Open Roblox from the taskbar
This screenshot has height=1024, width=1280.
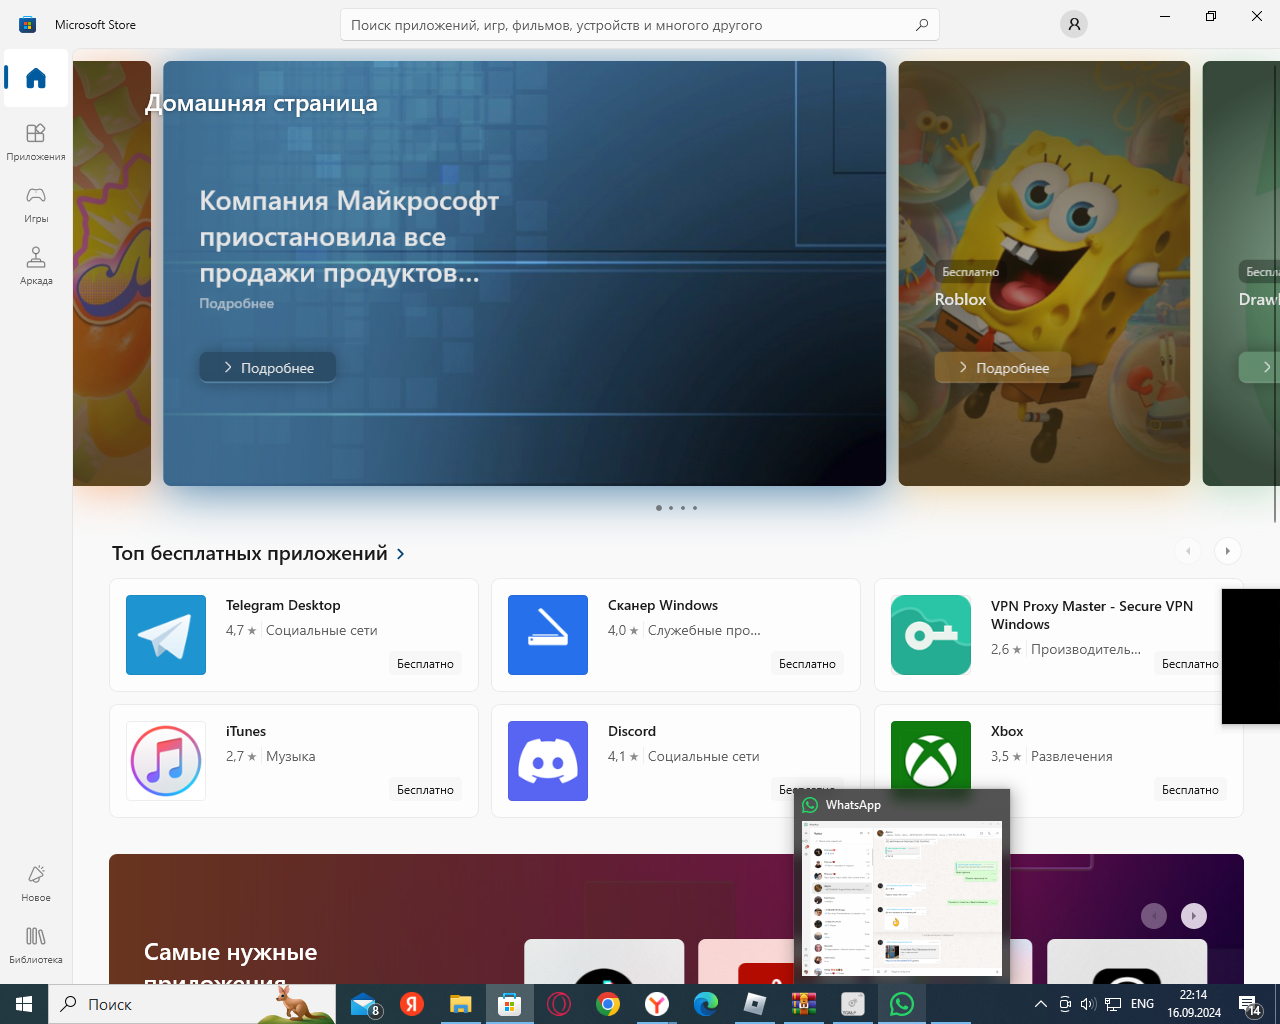click(755, 1004)
